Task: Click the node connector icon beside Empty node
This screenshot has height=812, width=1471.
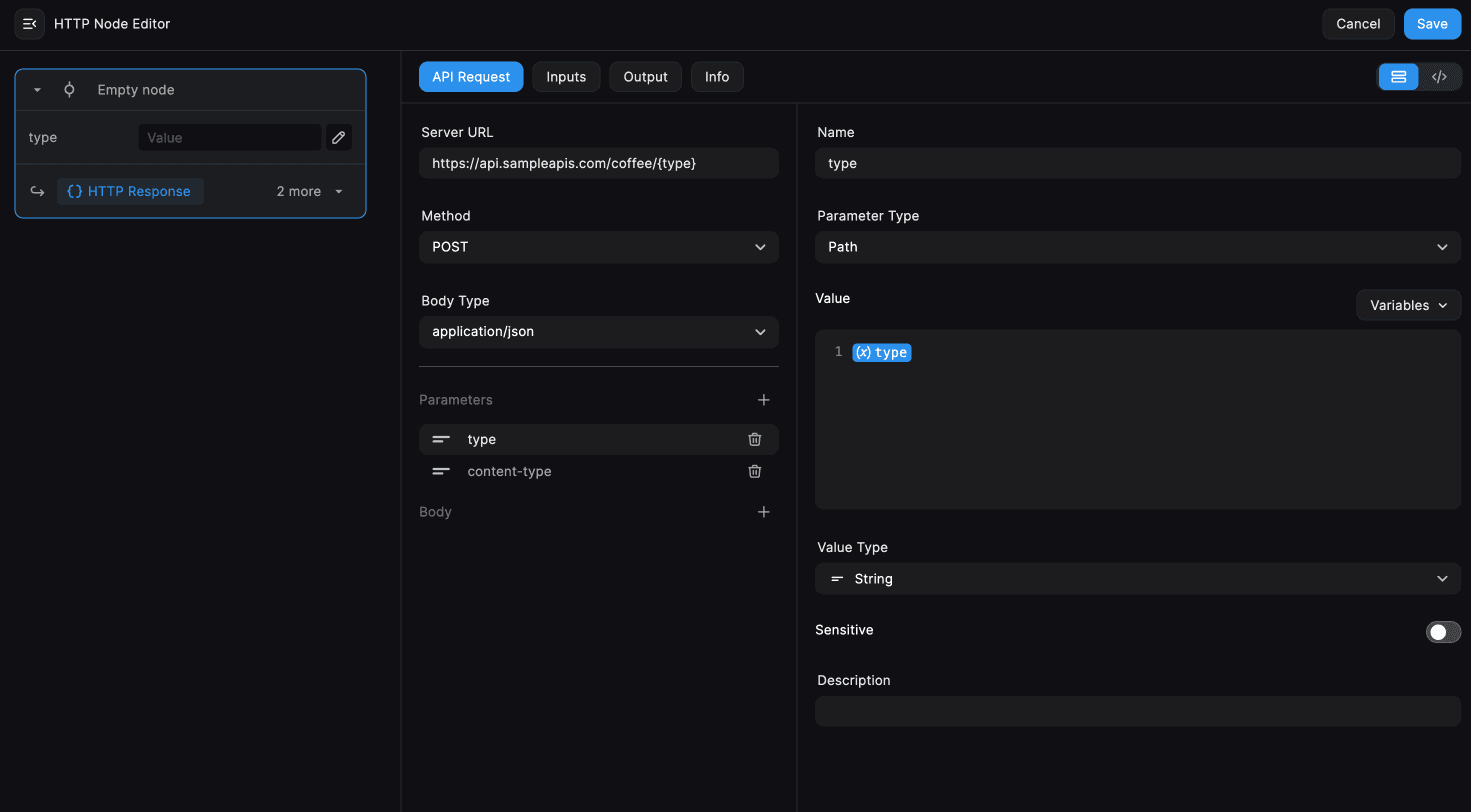Action: click(x=69, y=90)
